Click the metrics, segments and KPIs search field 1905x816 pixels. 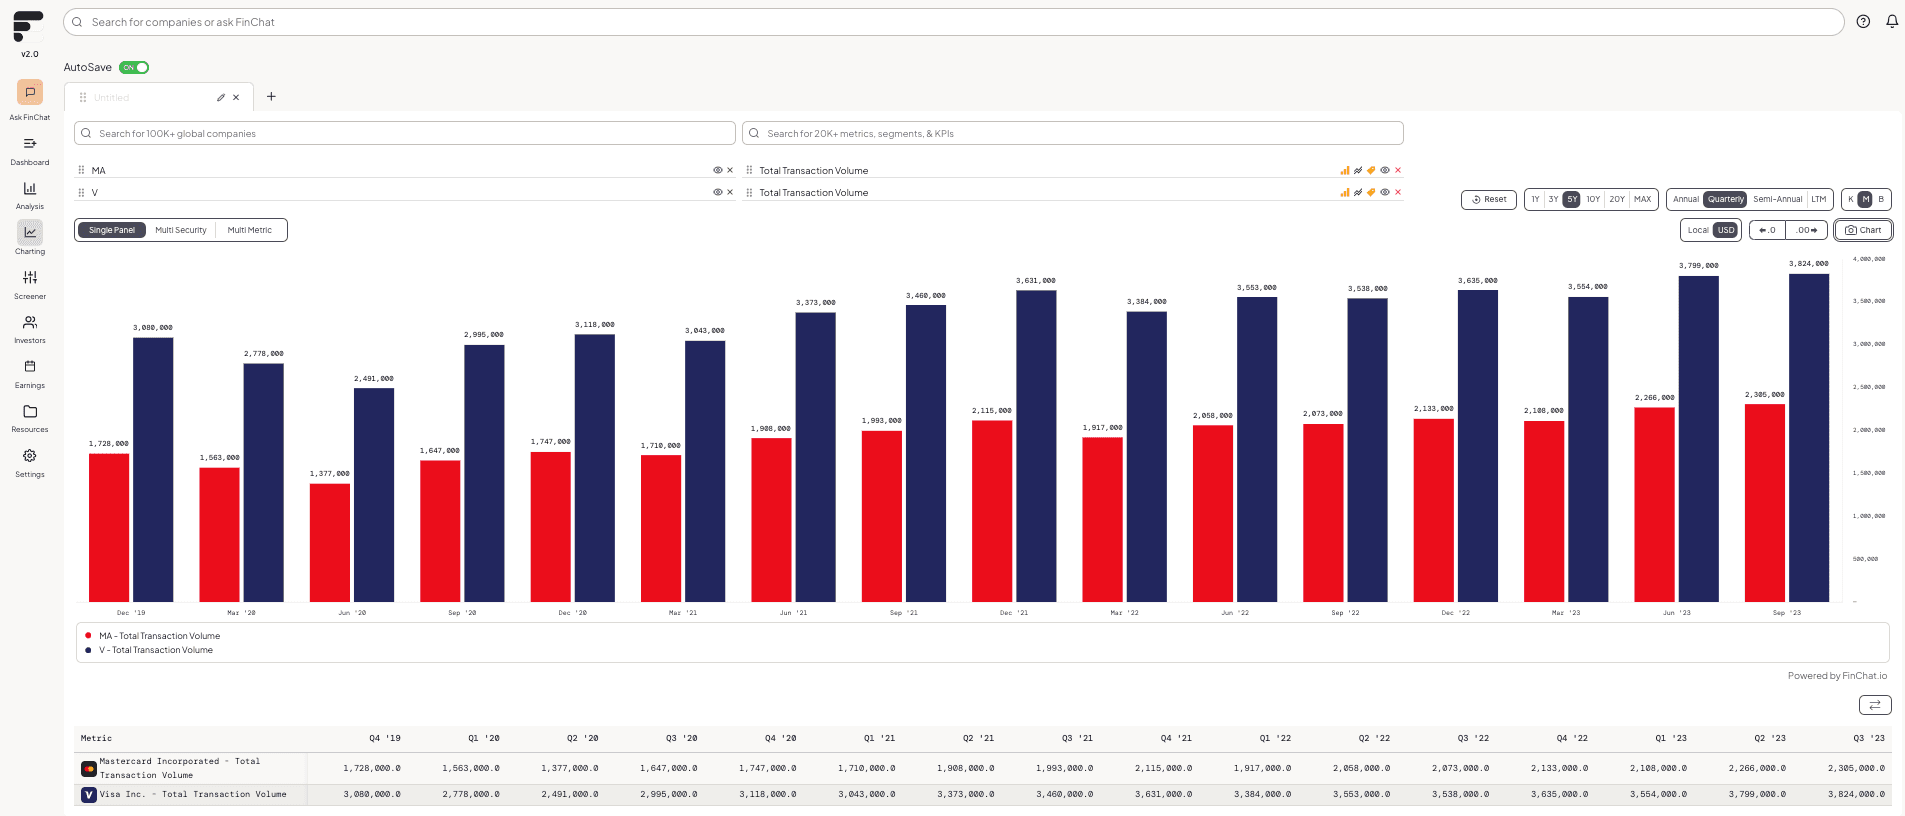[1072, 133]
